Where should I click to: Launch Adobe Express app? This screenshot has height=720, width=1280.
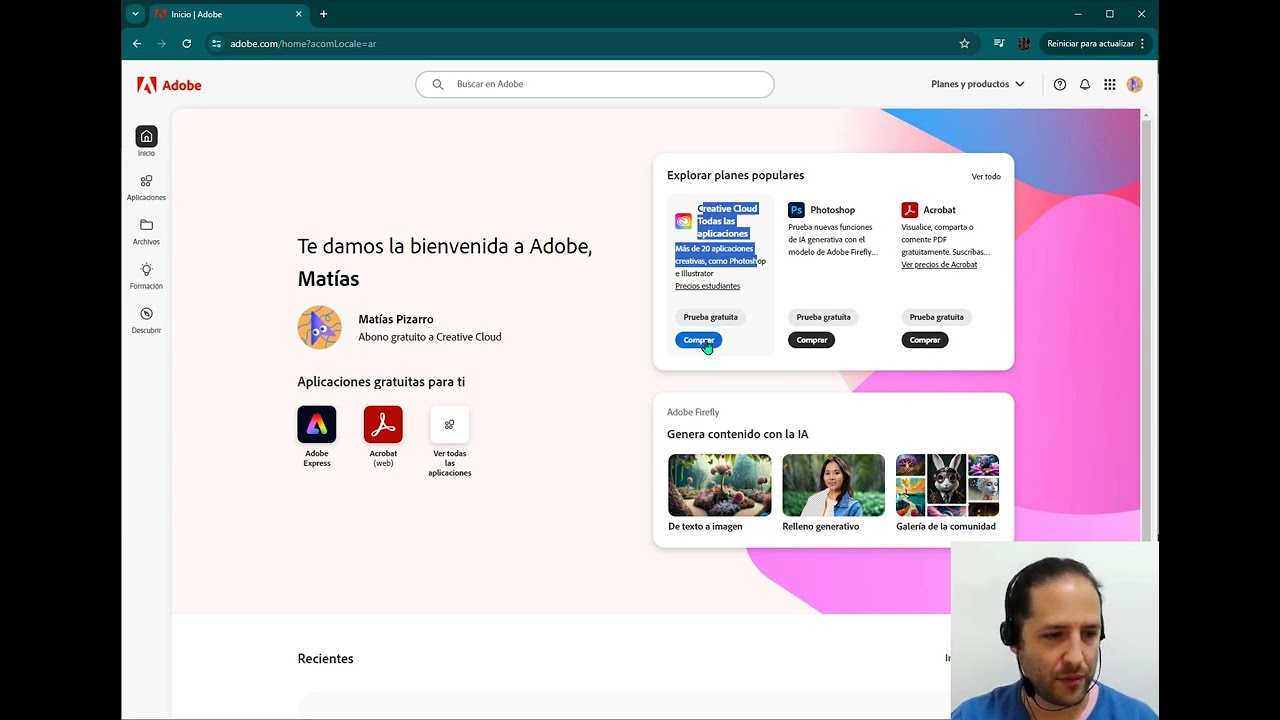pos(316,424)
